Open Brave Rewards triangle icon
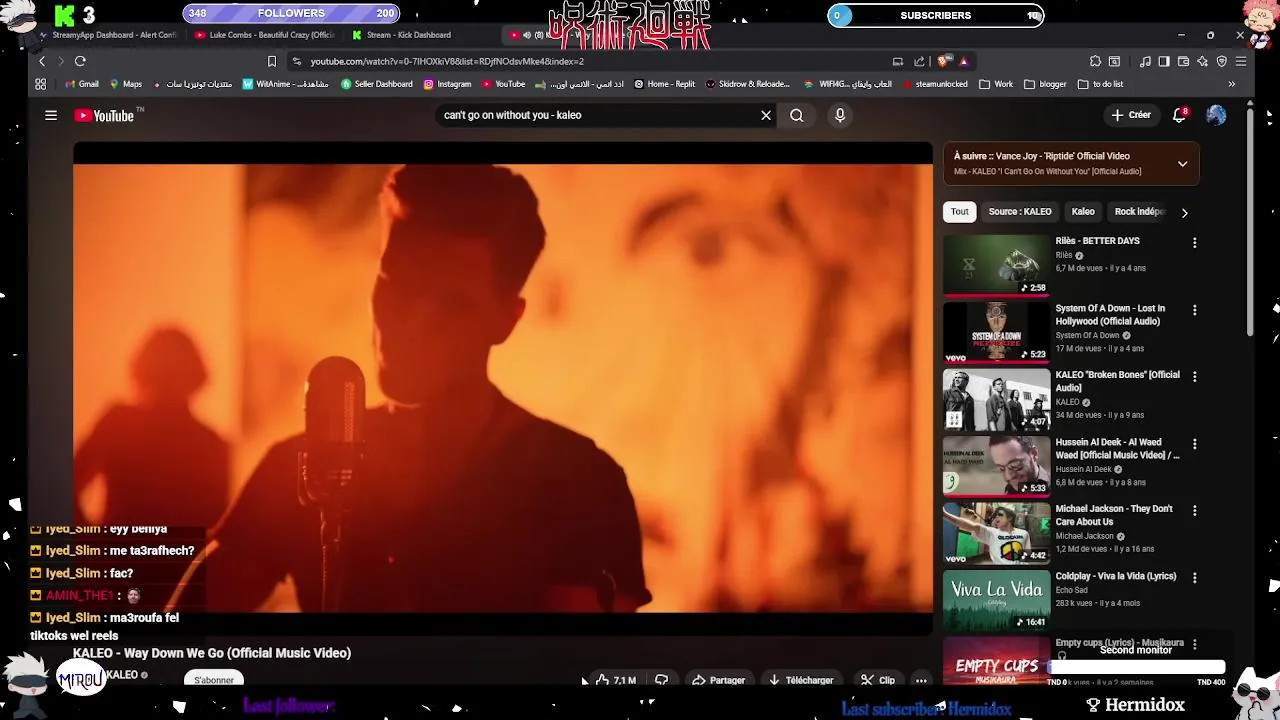1280x720 pixels. 963,61
